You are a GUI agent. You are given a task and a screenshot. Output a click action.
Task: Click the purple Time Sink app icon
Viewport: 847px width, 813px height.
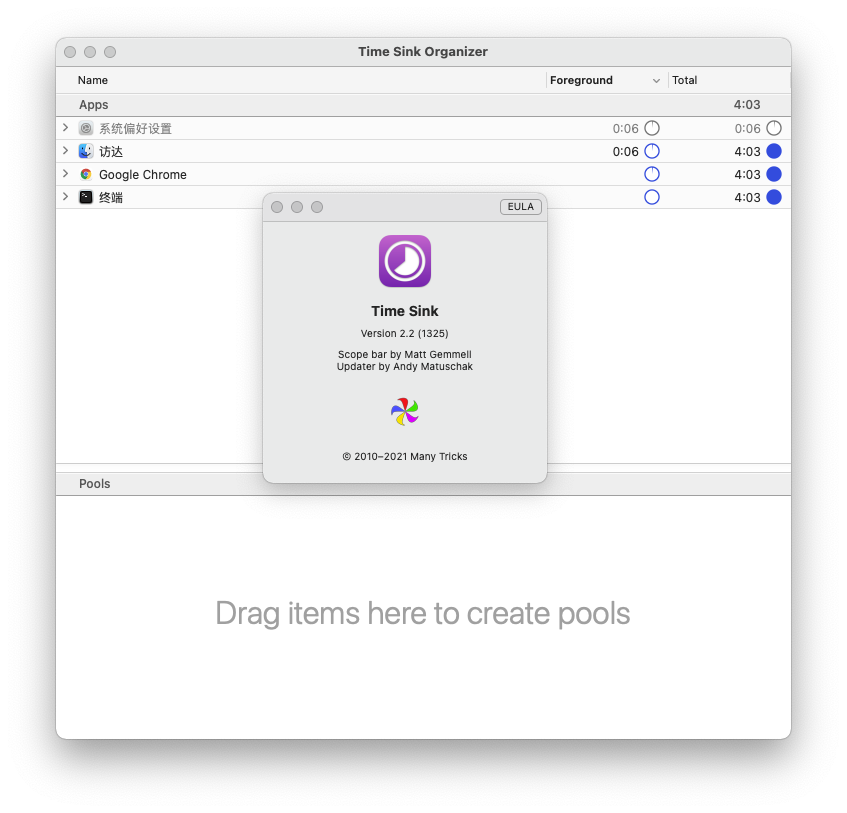pos(405,261)
